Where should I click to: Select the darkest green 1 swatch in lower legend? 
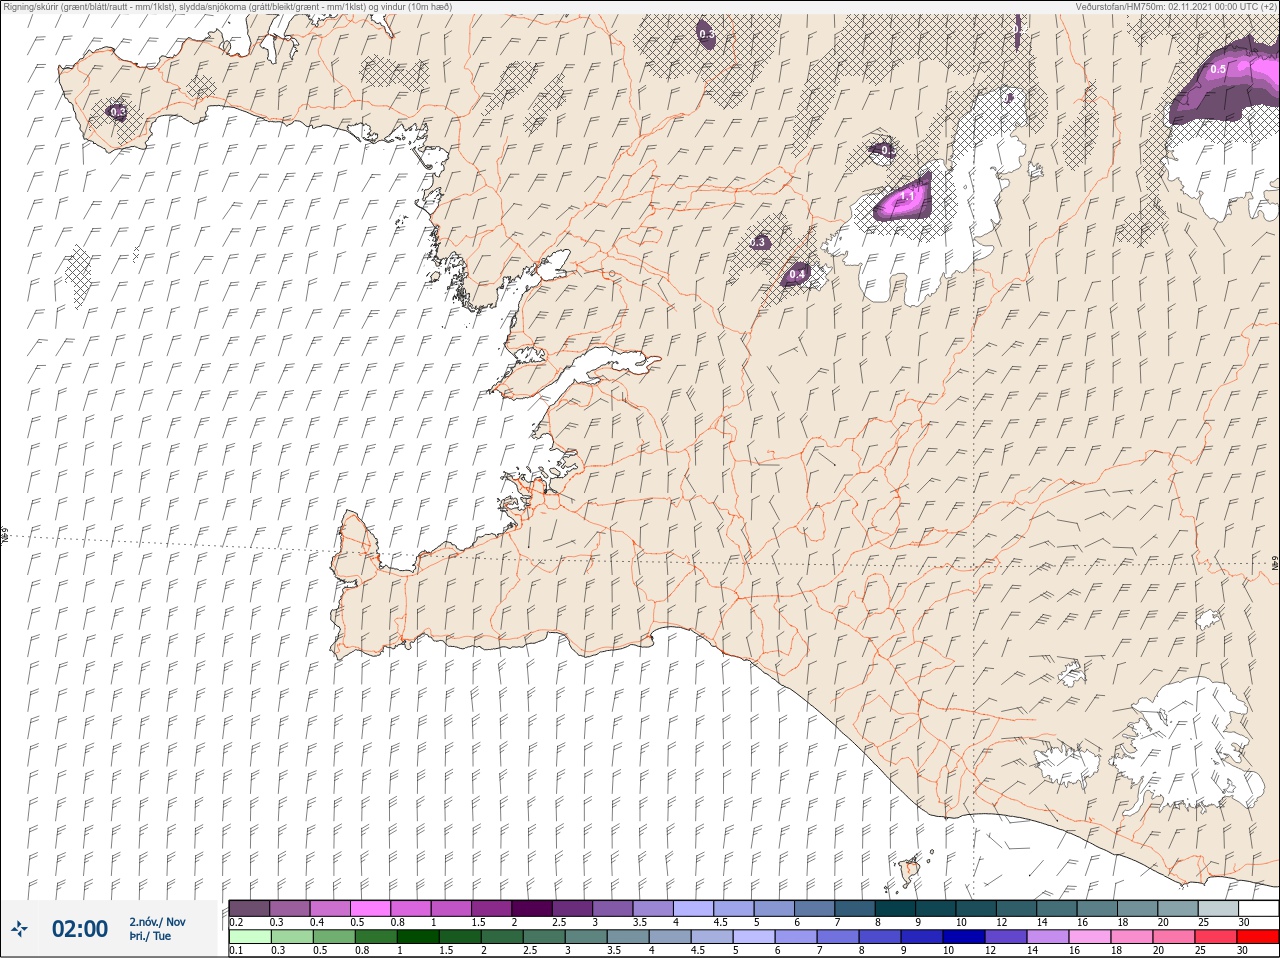(417, 937)
